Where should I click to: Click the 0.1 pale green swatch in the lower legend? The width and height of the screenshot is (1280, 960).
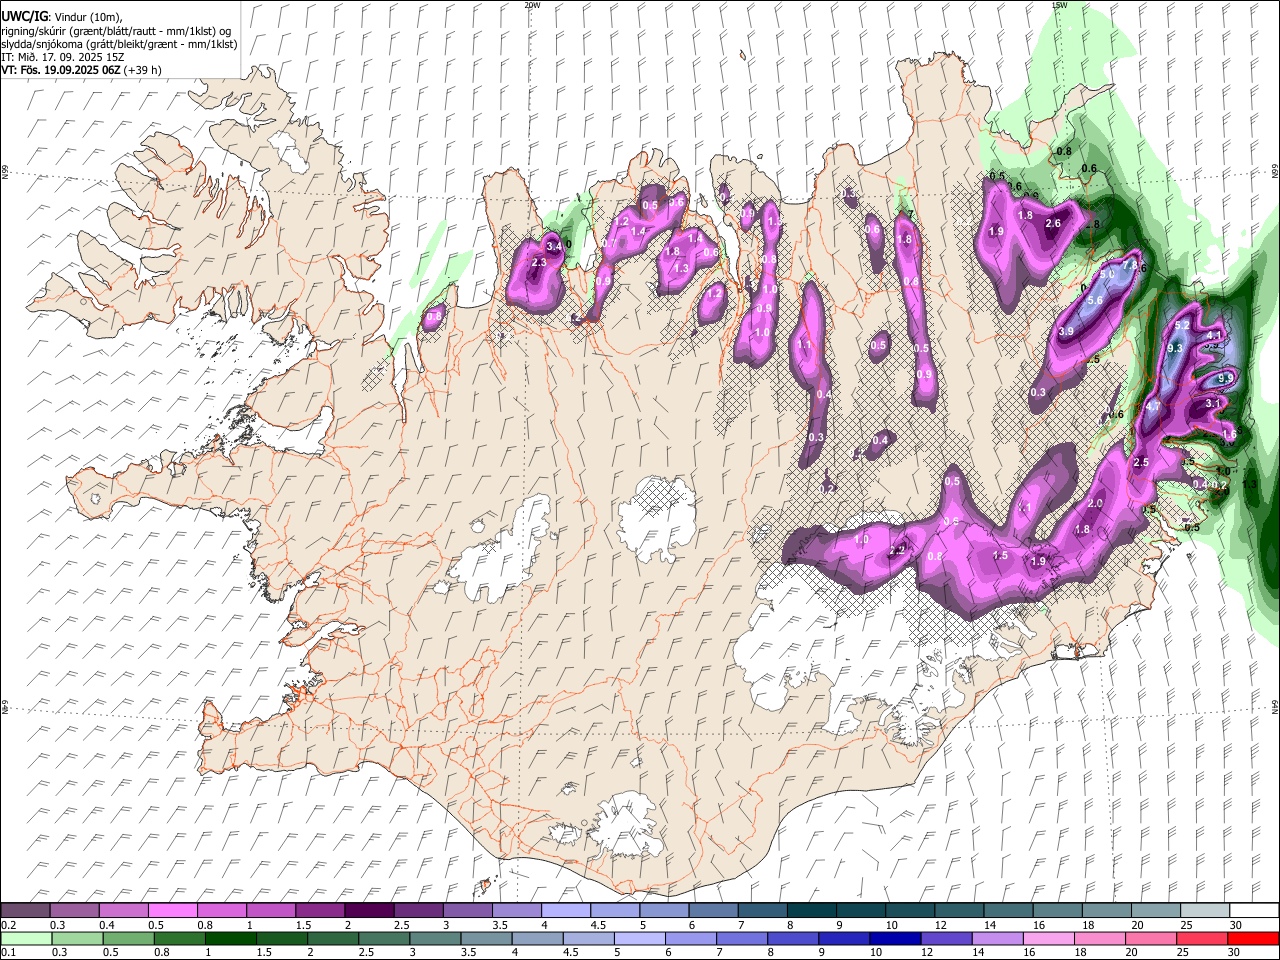[24, 939]
